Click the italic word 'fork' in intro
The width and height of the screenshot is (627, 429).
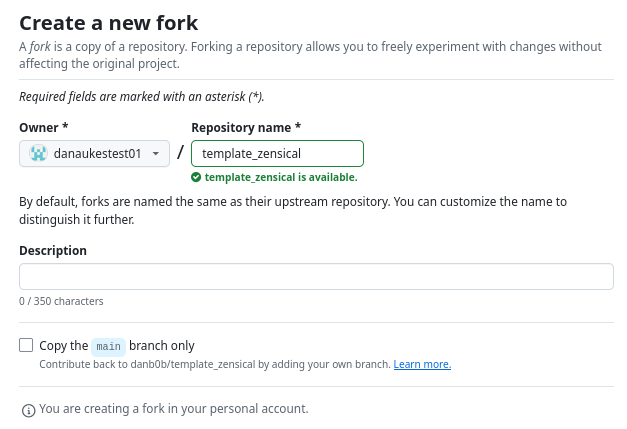point(40,47)
